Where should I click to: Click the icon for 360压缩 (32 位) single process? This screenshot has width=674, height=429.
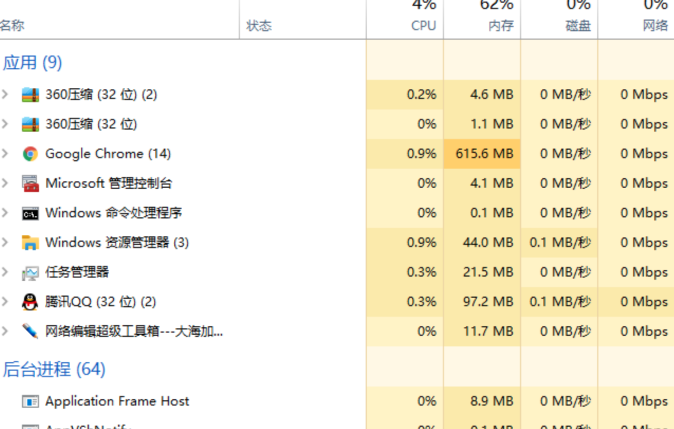30,124
